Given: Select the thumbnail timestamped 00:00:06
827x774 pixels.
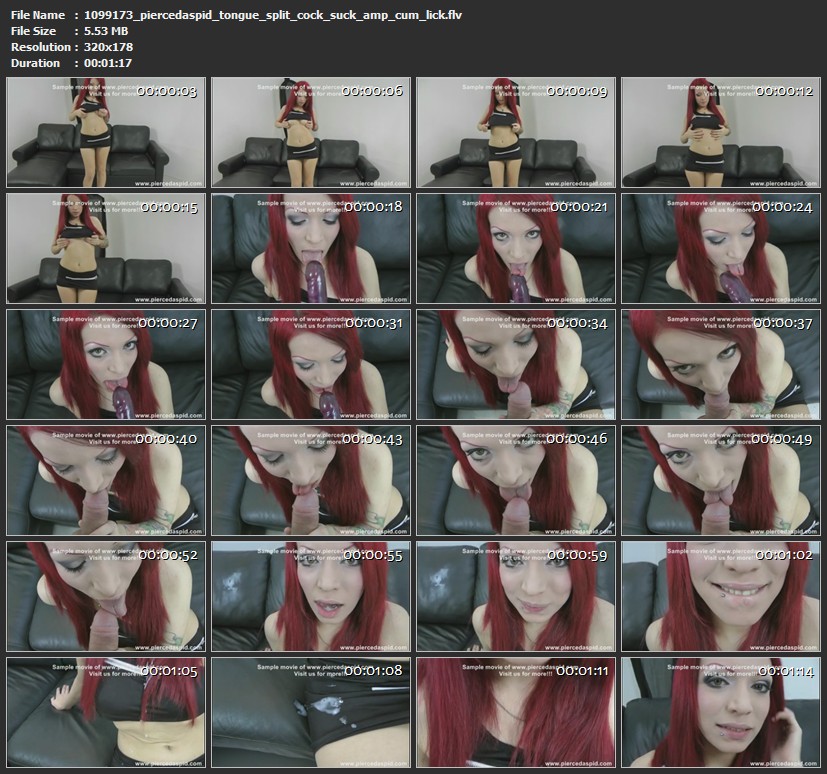Looking at the screenshot, I should 310,132.
